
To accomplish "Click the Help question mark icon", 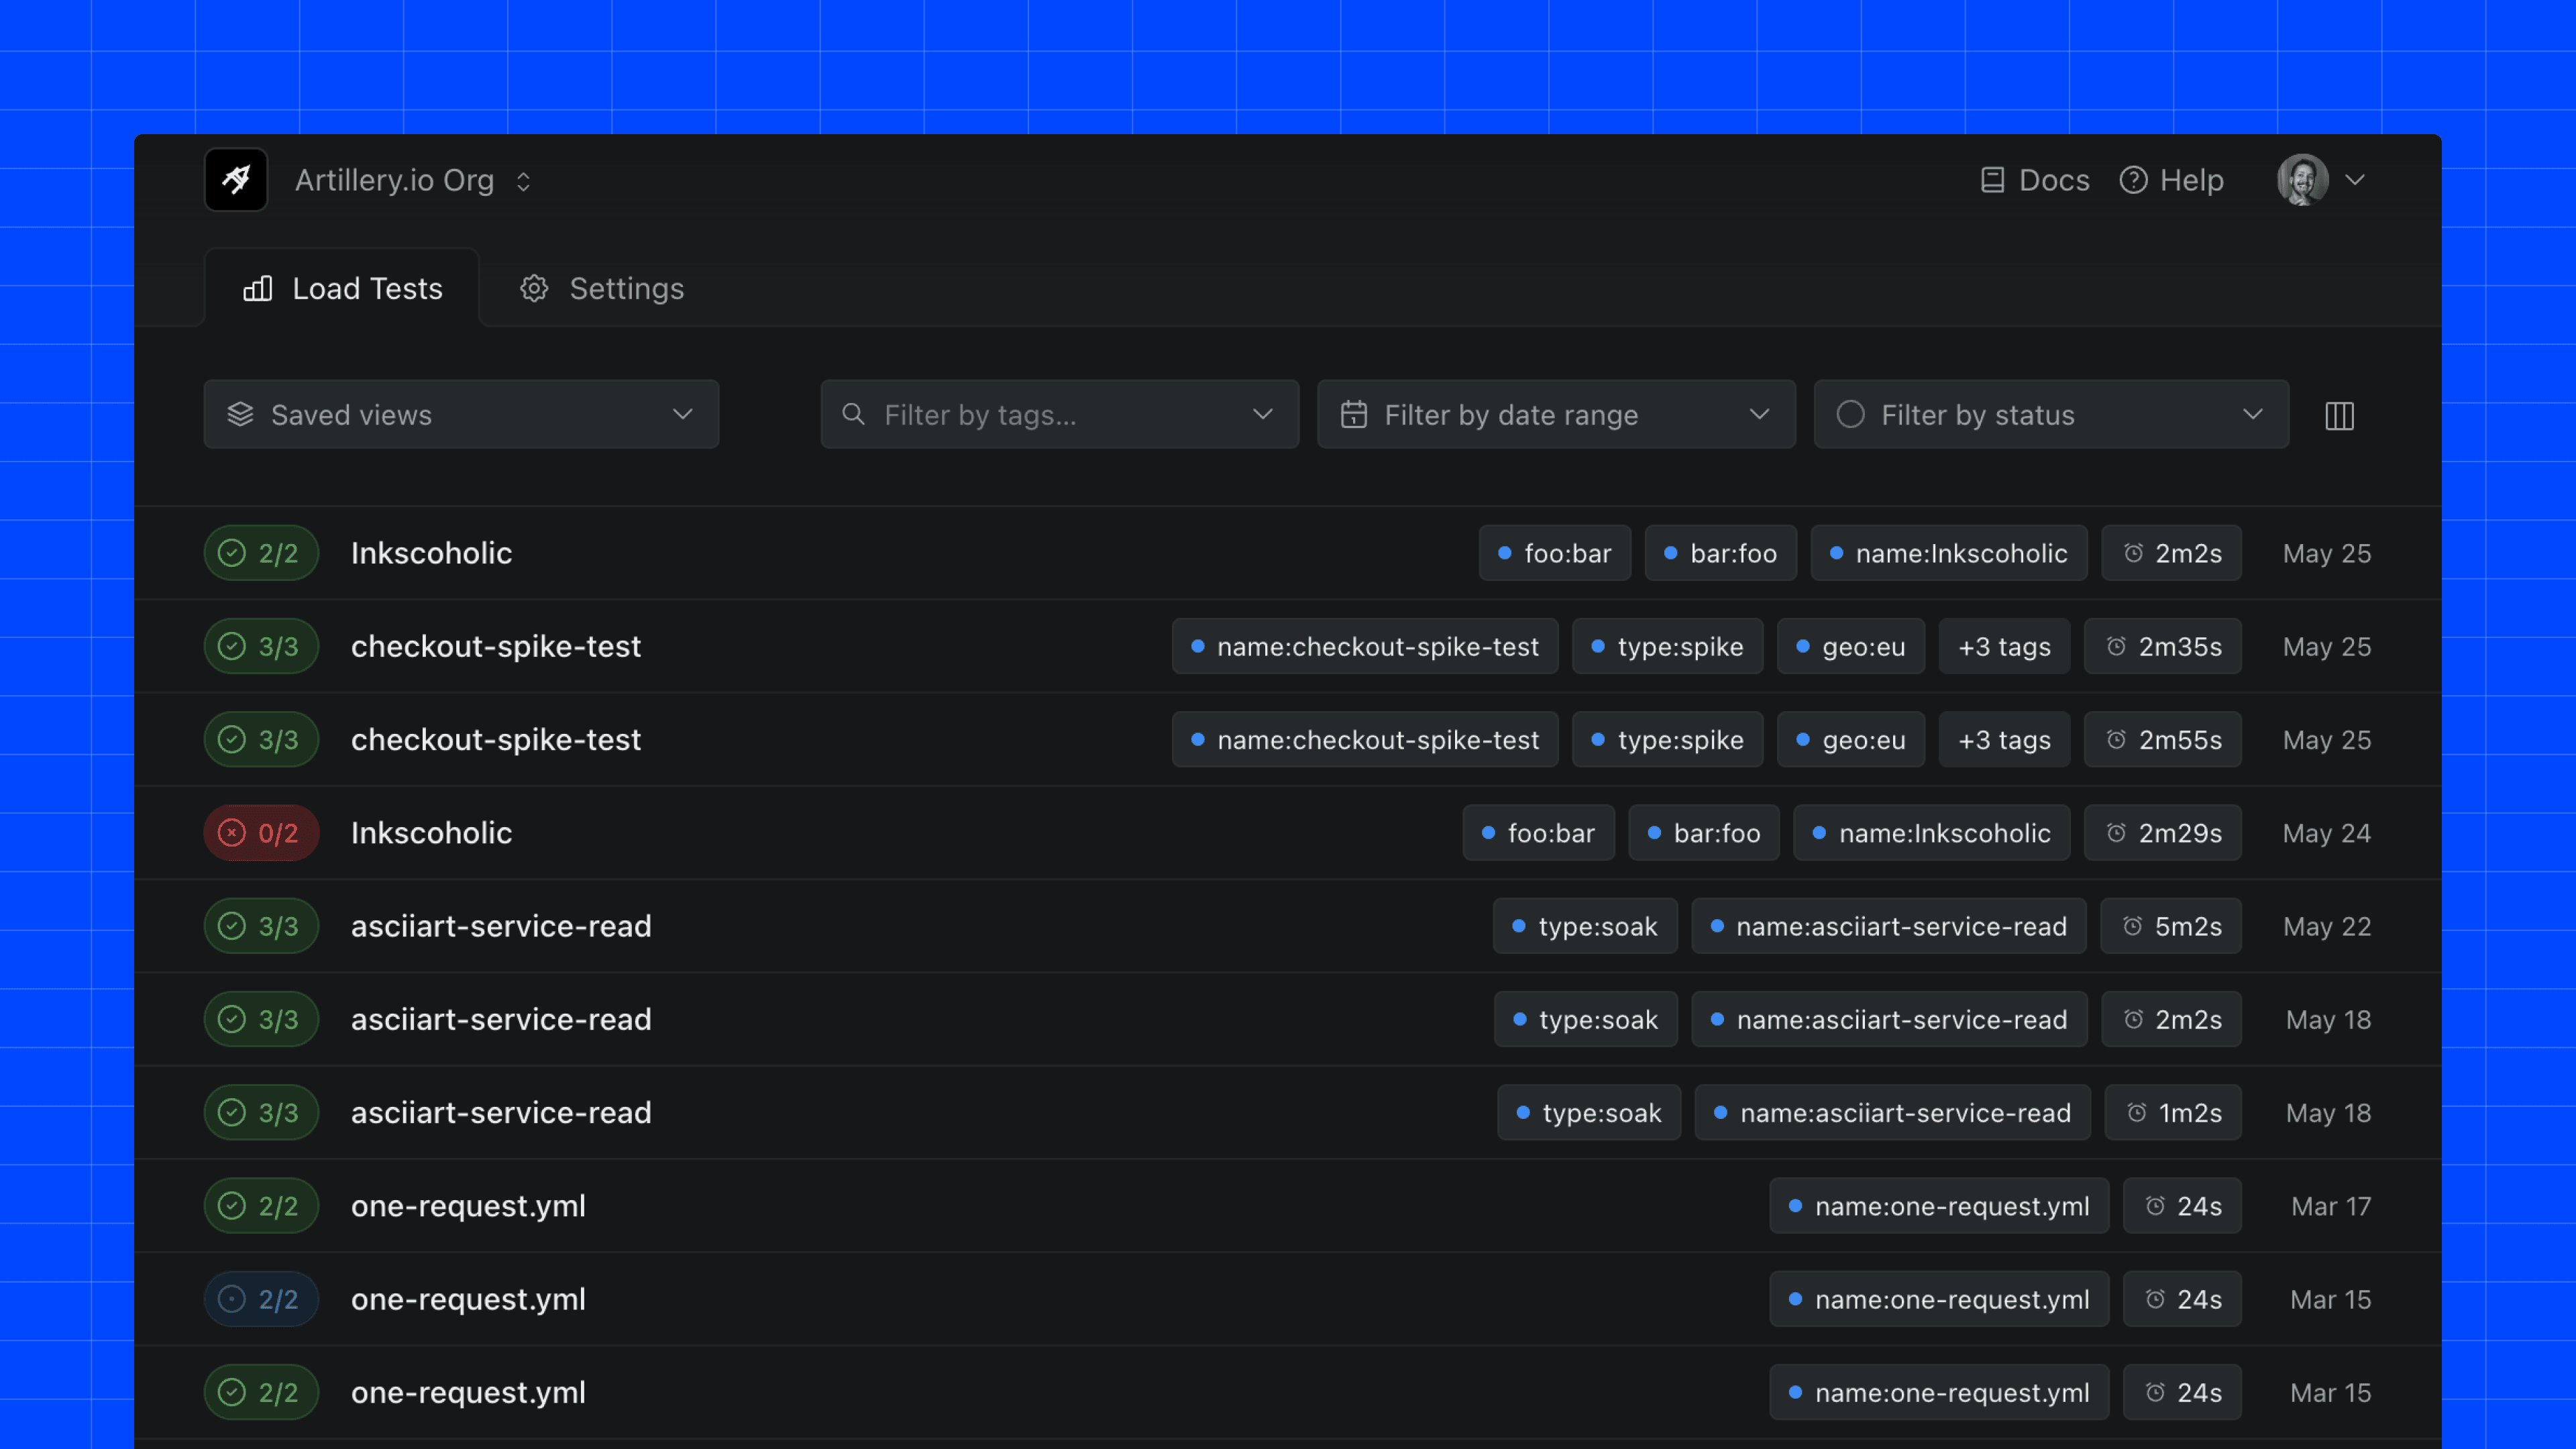I will [2133, 180].
